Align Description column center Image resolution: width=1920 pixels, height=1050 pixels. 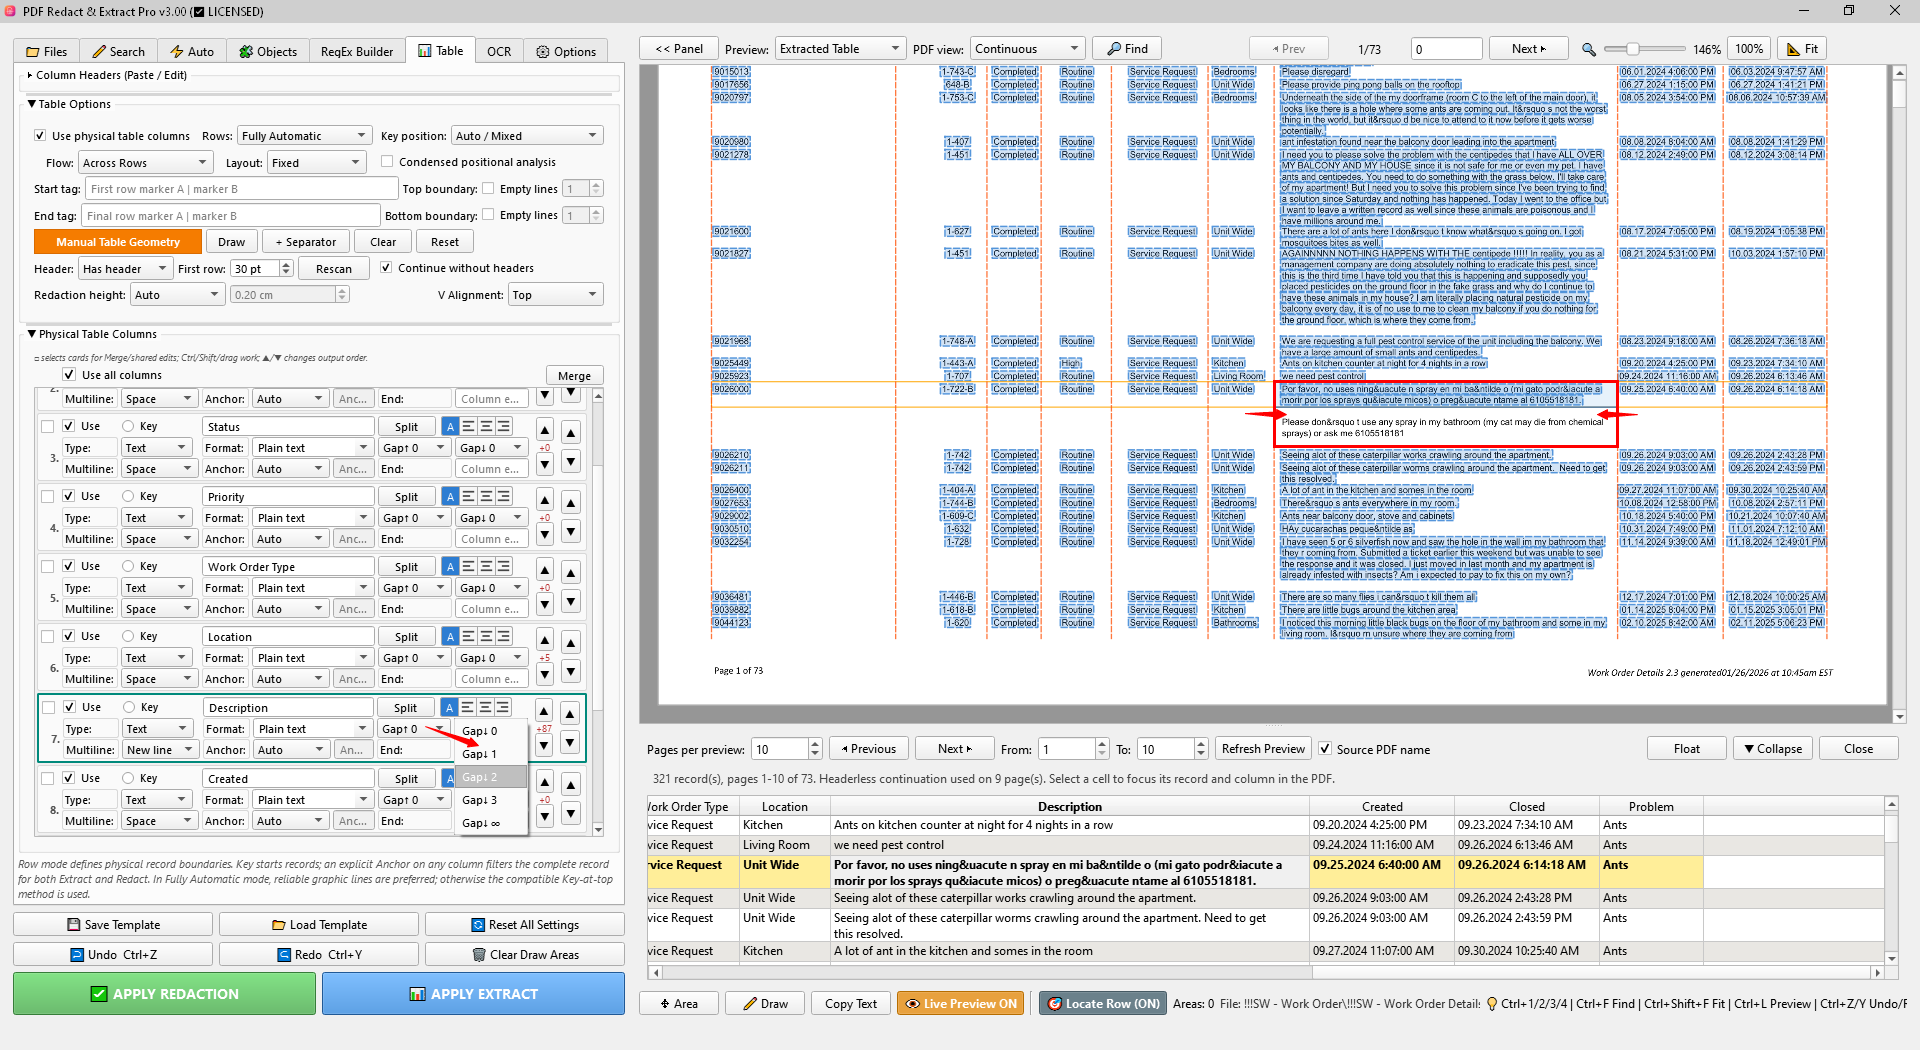click(x=485, y=708)
